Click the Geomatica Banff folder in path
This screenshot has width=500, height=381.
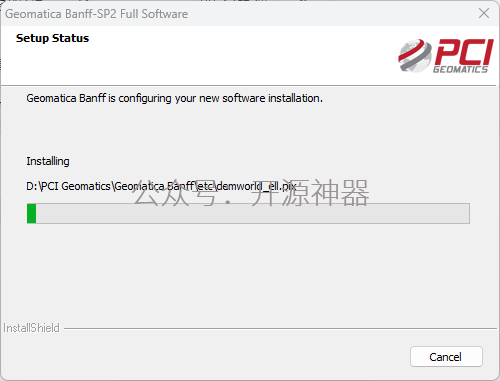[154, 186]
